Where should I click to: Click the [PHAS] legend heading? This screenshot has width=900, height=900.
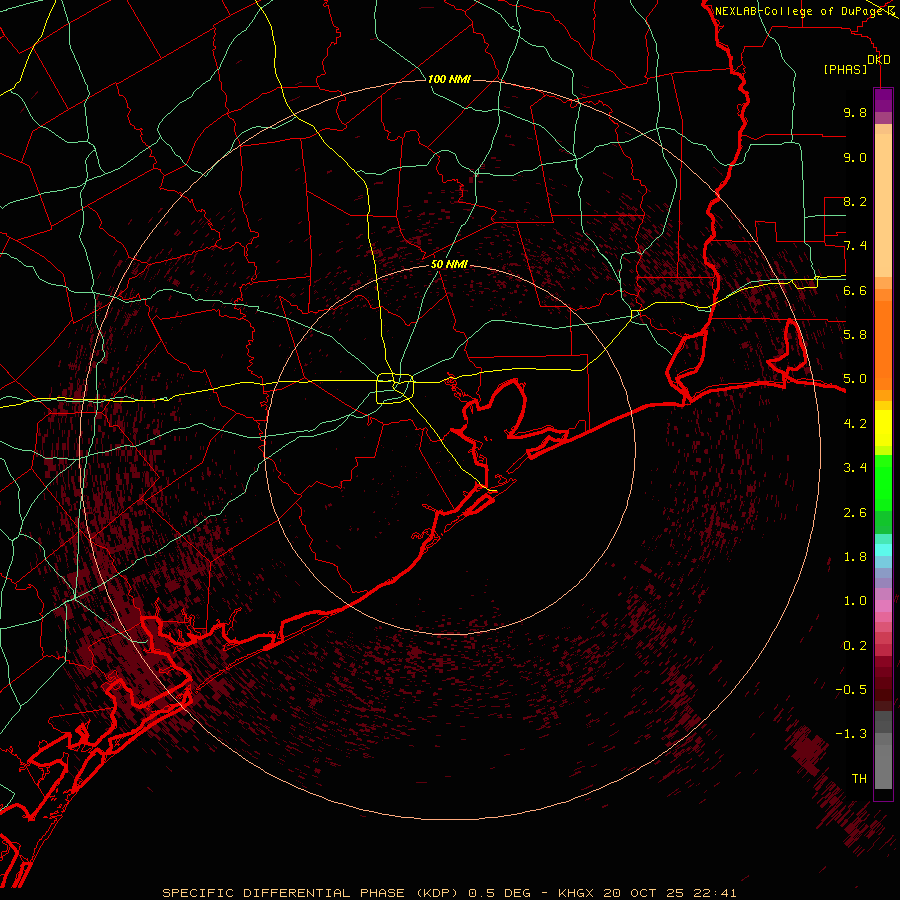click(845, 69)
